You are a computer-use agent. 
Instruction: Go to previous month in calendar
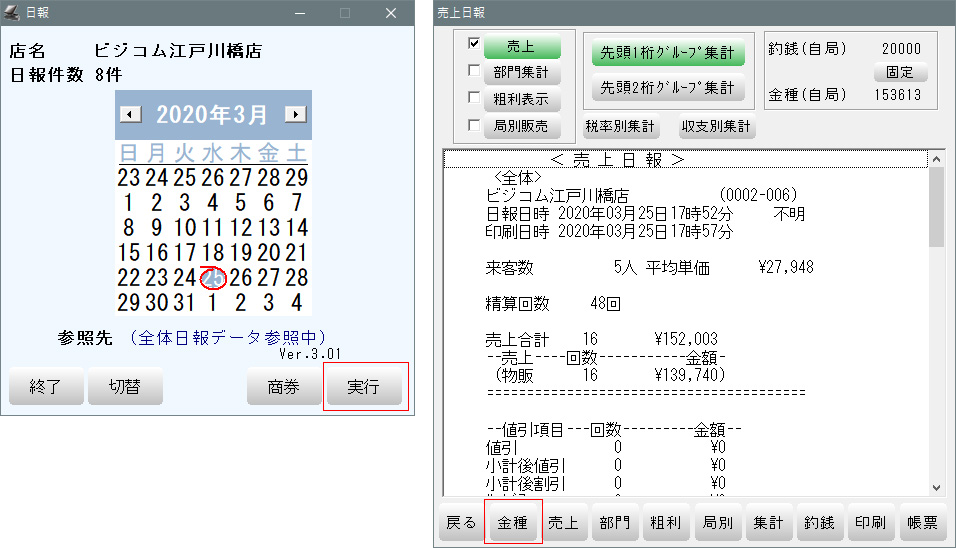click(x=130, y=114)
